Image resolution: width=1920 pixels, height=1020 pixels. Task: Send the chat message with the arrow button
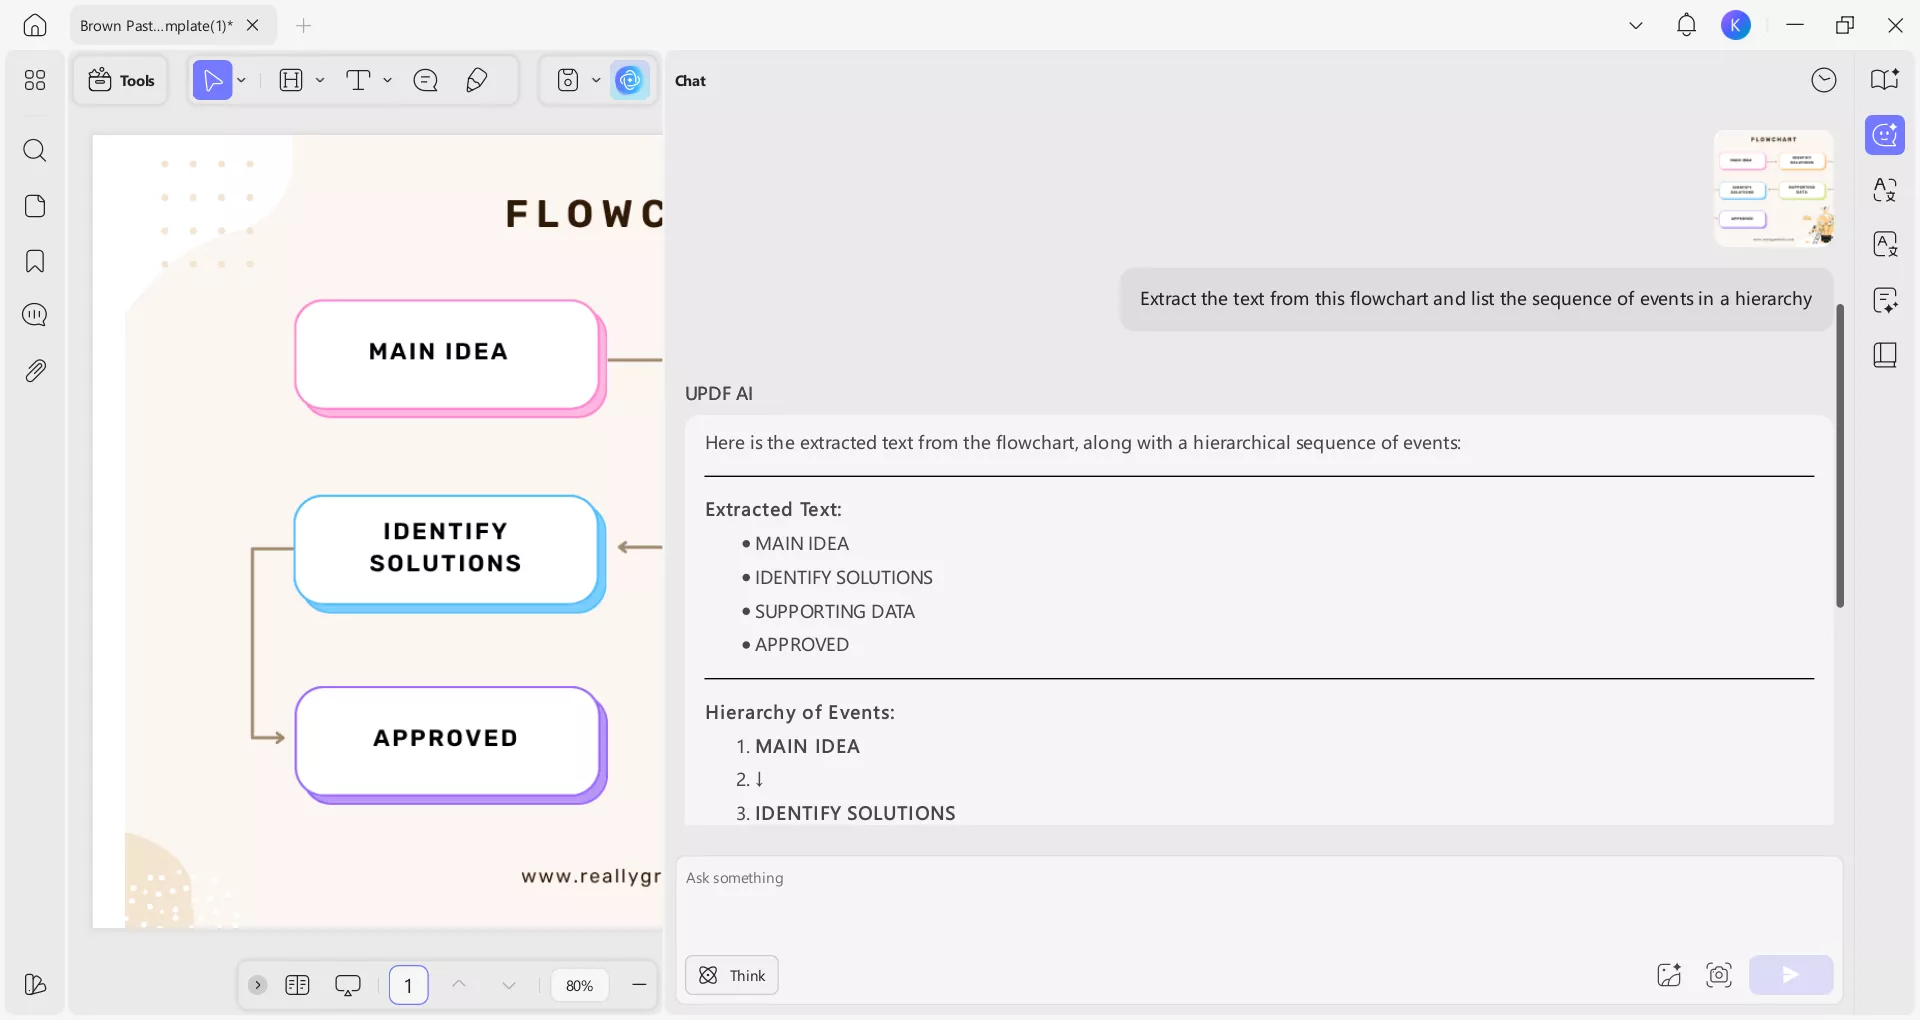pos(1790,975)
